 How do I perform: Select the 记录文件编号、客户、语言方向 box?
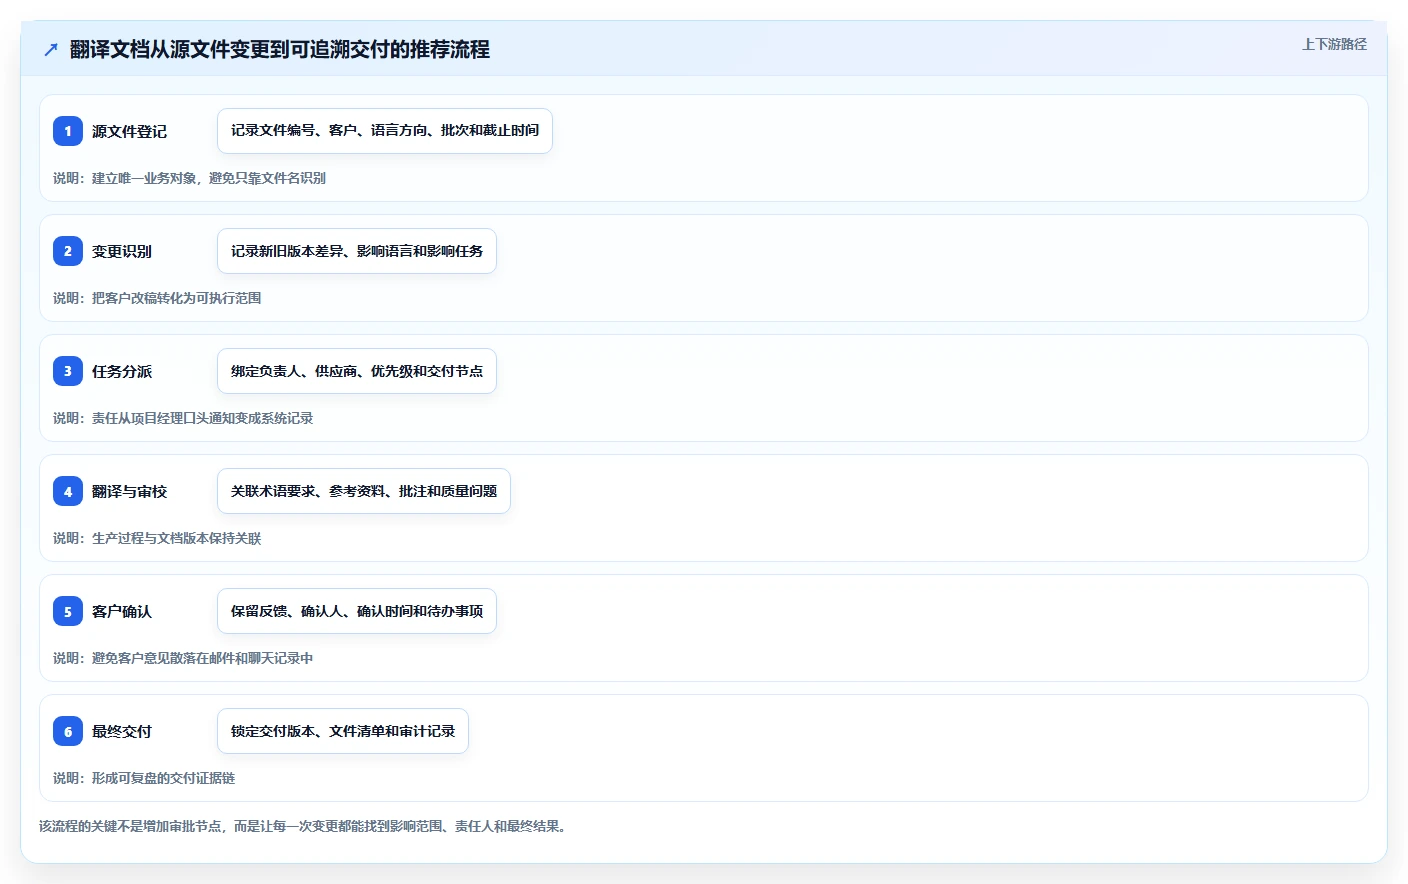pos(385,131)
